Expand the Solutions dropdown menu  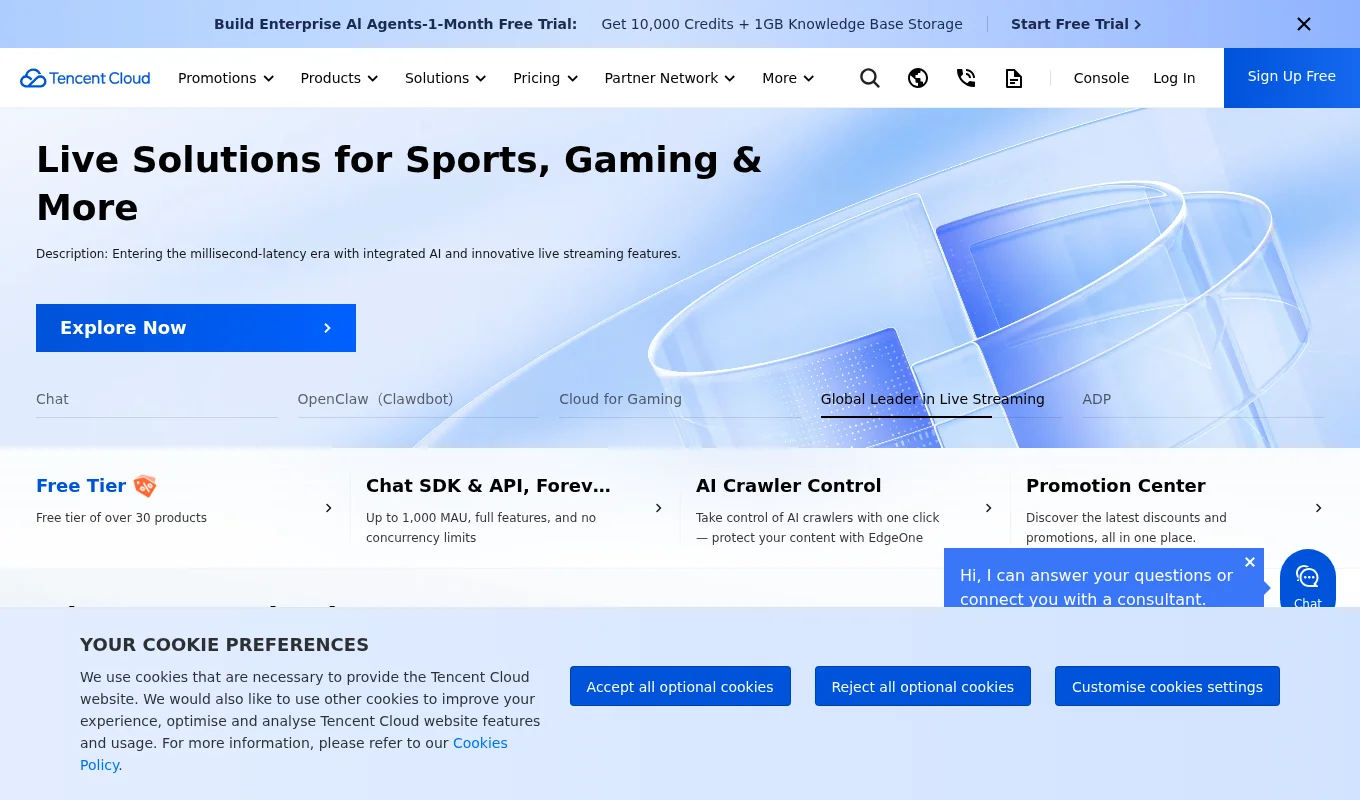(x=445, y=78)
